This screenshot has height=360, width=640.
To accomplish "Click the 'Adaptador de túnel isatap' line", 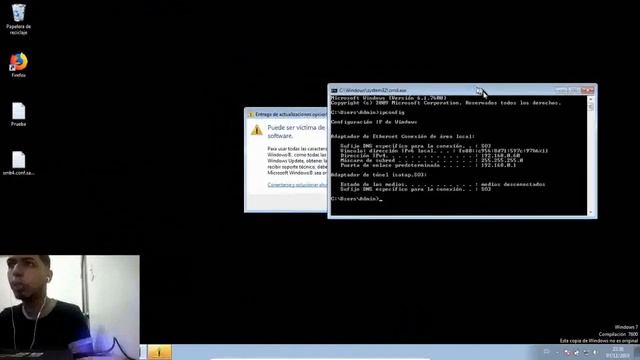I will [x=379, y=175].
